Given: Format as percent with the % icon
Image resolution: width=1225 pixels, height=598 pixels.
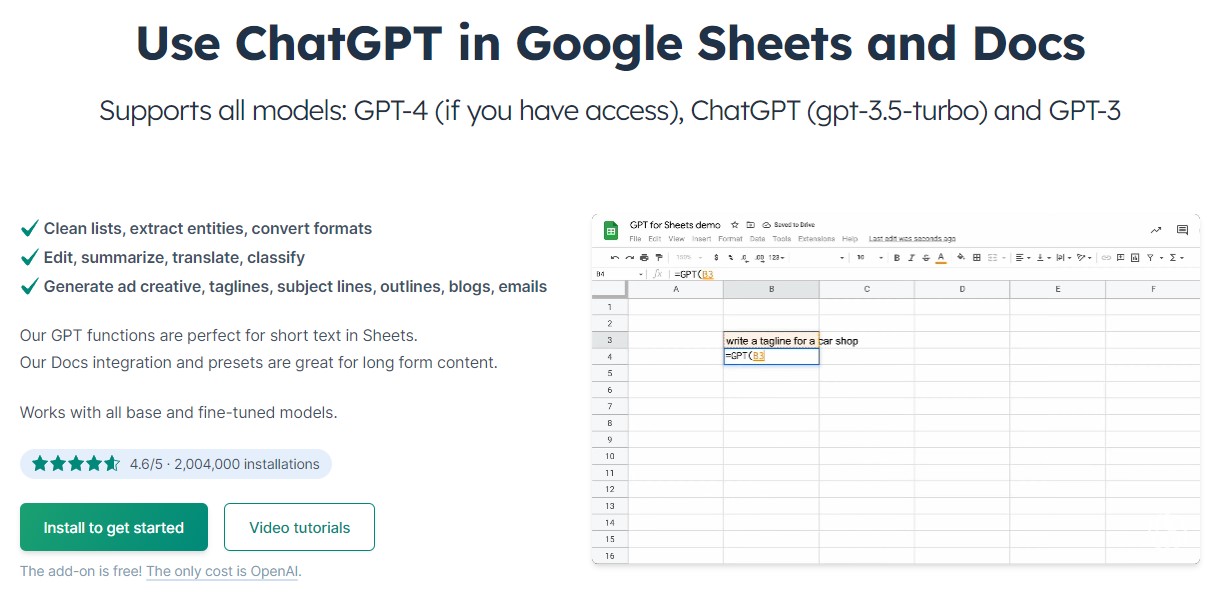Looking at the screenshot, I should tap(731, 258).
